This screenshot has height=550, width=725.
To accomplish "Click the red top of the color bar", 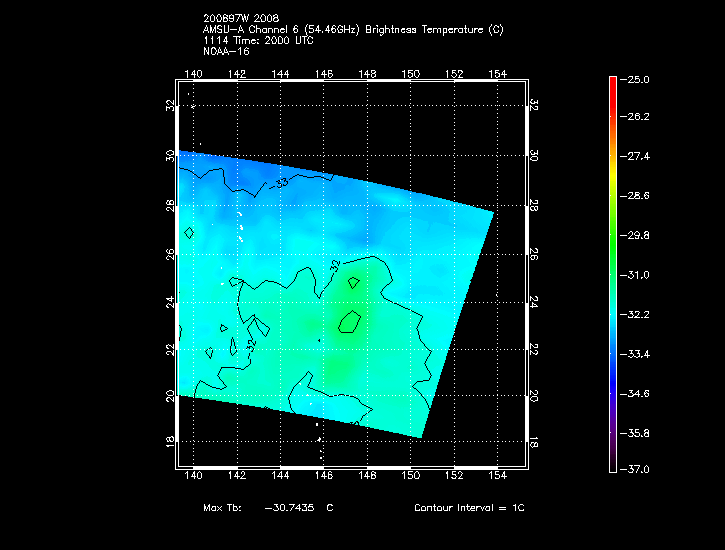I will 612,84.
